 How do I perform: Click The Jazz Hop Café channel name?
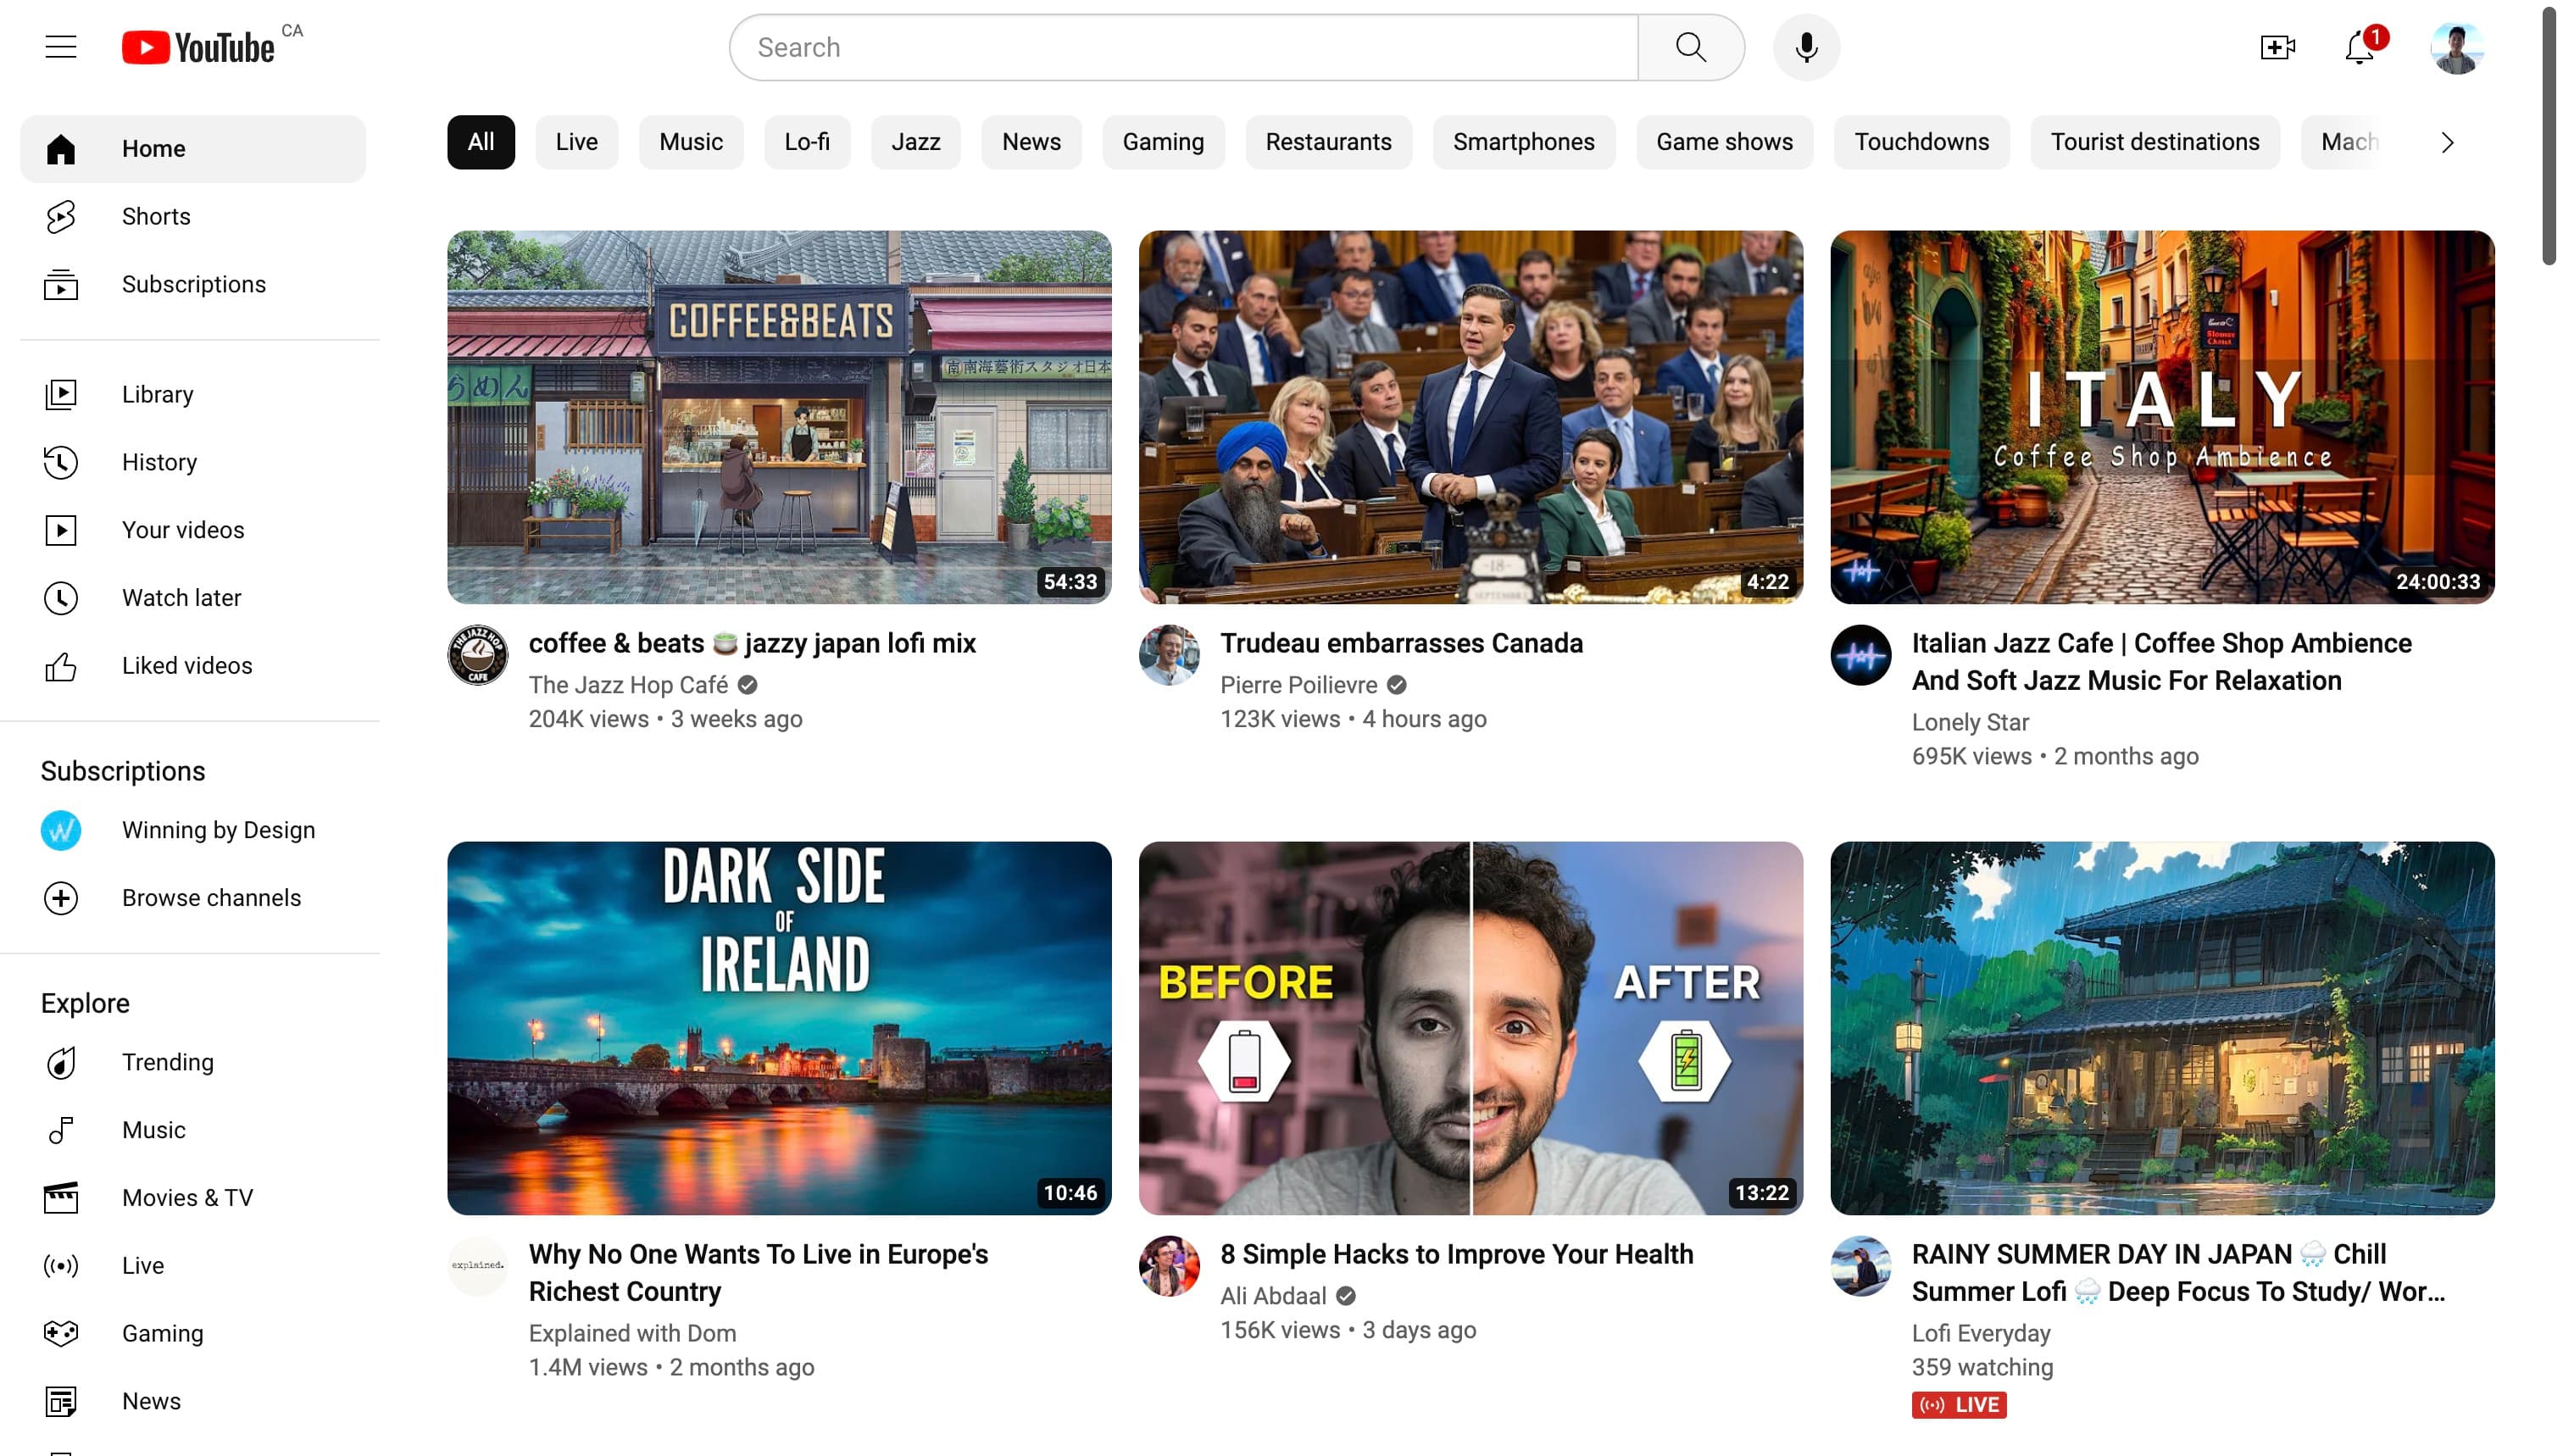pos(628,685)
